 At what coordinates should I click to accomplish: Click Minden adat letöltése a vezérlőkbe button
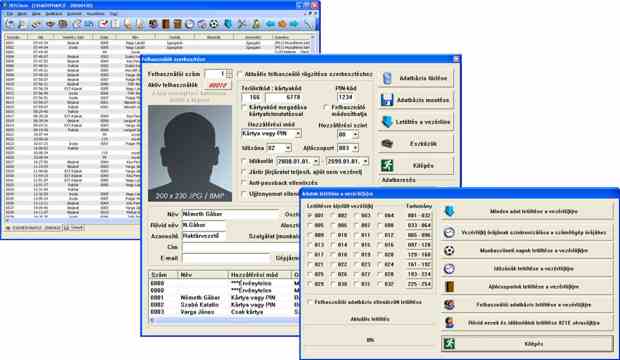[x=527, y=211]
